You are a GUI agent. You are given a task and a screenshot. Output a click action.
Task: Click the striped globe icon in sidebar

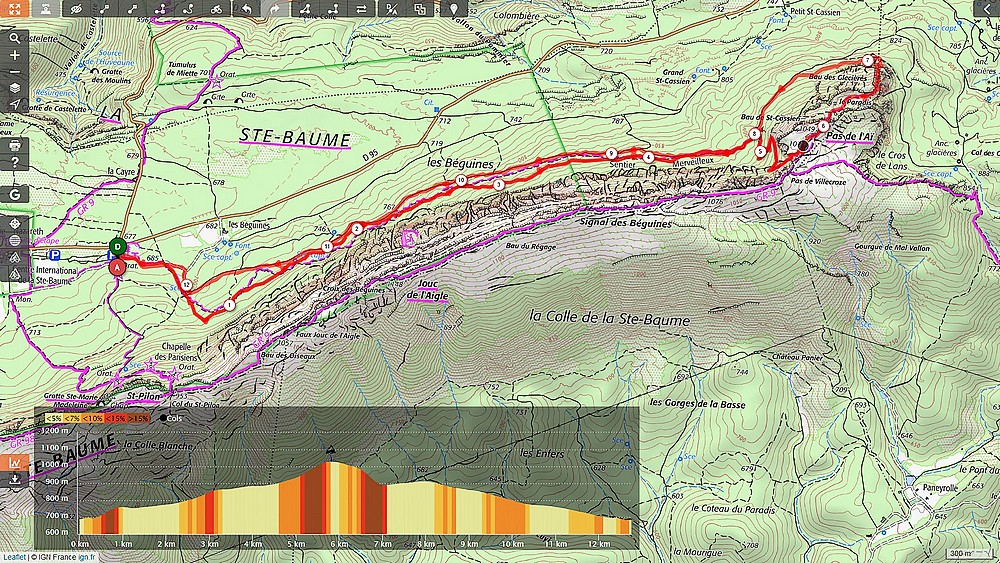pyautogui.click(x=15, y=240)
